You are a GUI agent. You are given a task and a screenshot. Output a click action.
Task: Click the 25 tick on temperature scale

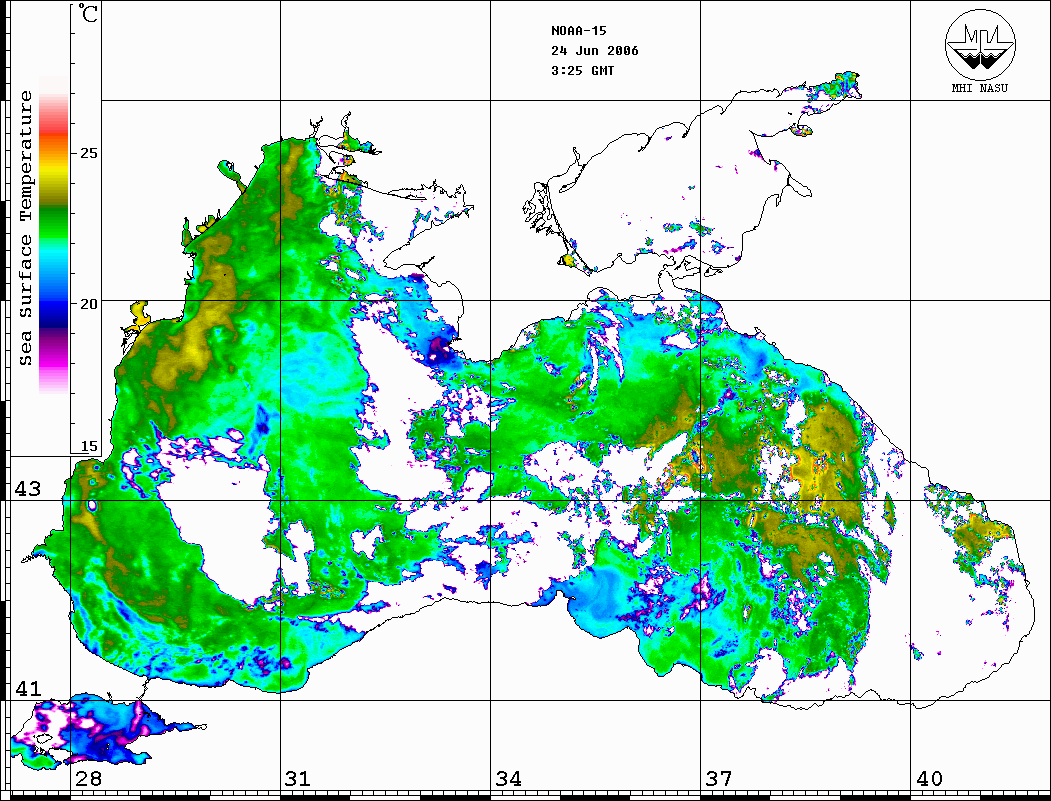(88, 153)
